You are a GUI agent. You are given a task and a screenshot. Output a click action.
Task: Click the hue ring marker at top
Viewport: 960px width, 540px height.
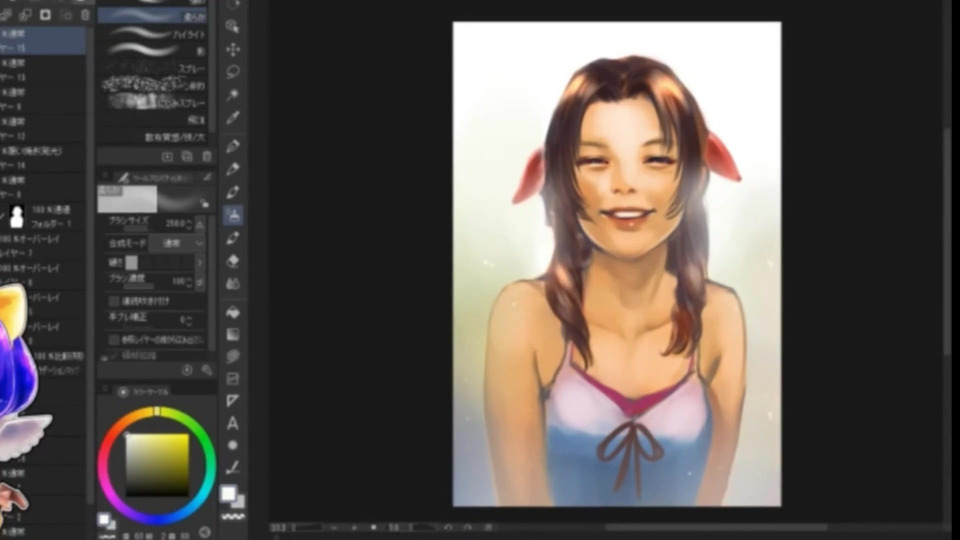157,411
